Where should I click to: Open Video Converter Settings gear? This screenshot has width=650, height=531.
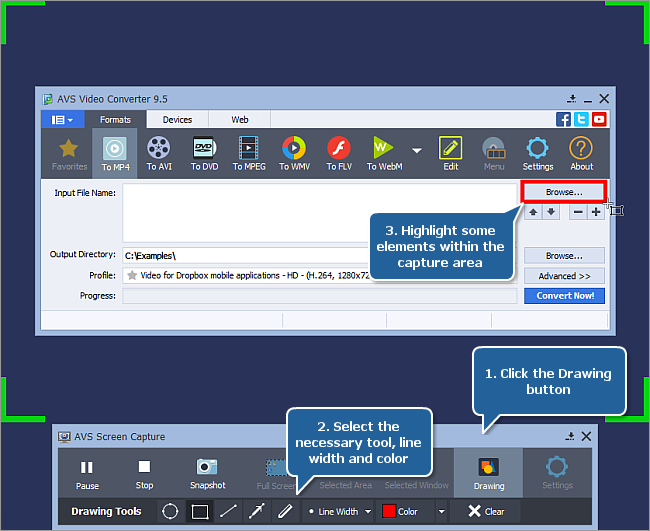[x=538, y=153]
